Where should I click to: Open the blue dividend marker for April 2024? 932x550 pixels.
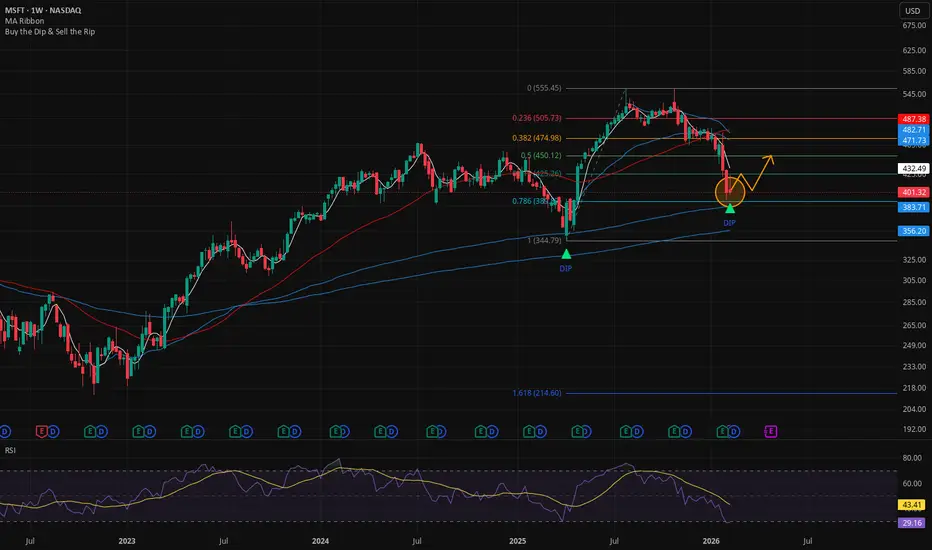coord(392,431)
